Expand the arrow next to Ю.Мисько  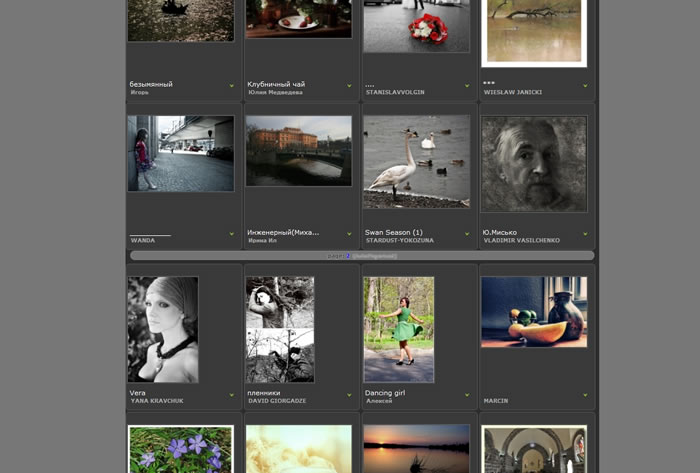pyautogui.click(x=585, y=234)
